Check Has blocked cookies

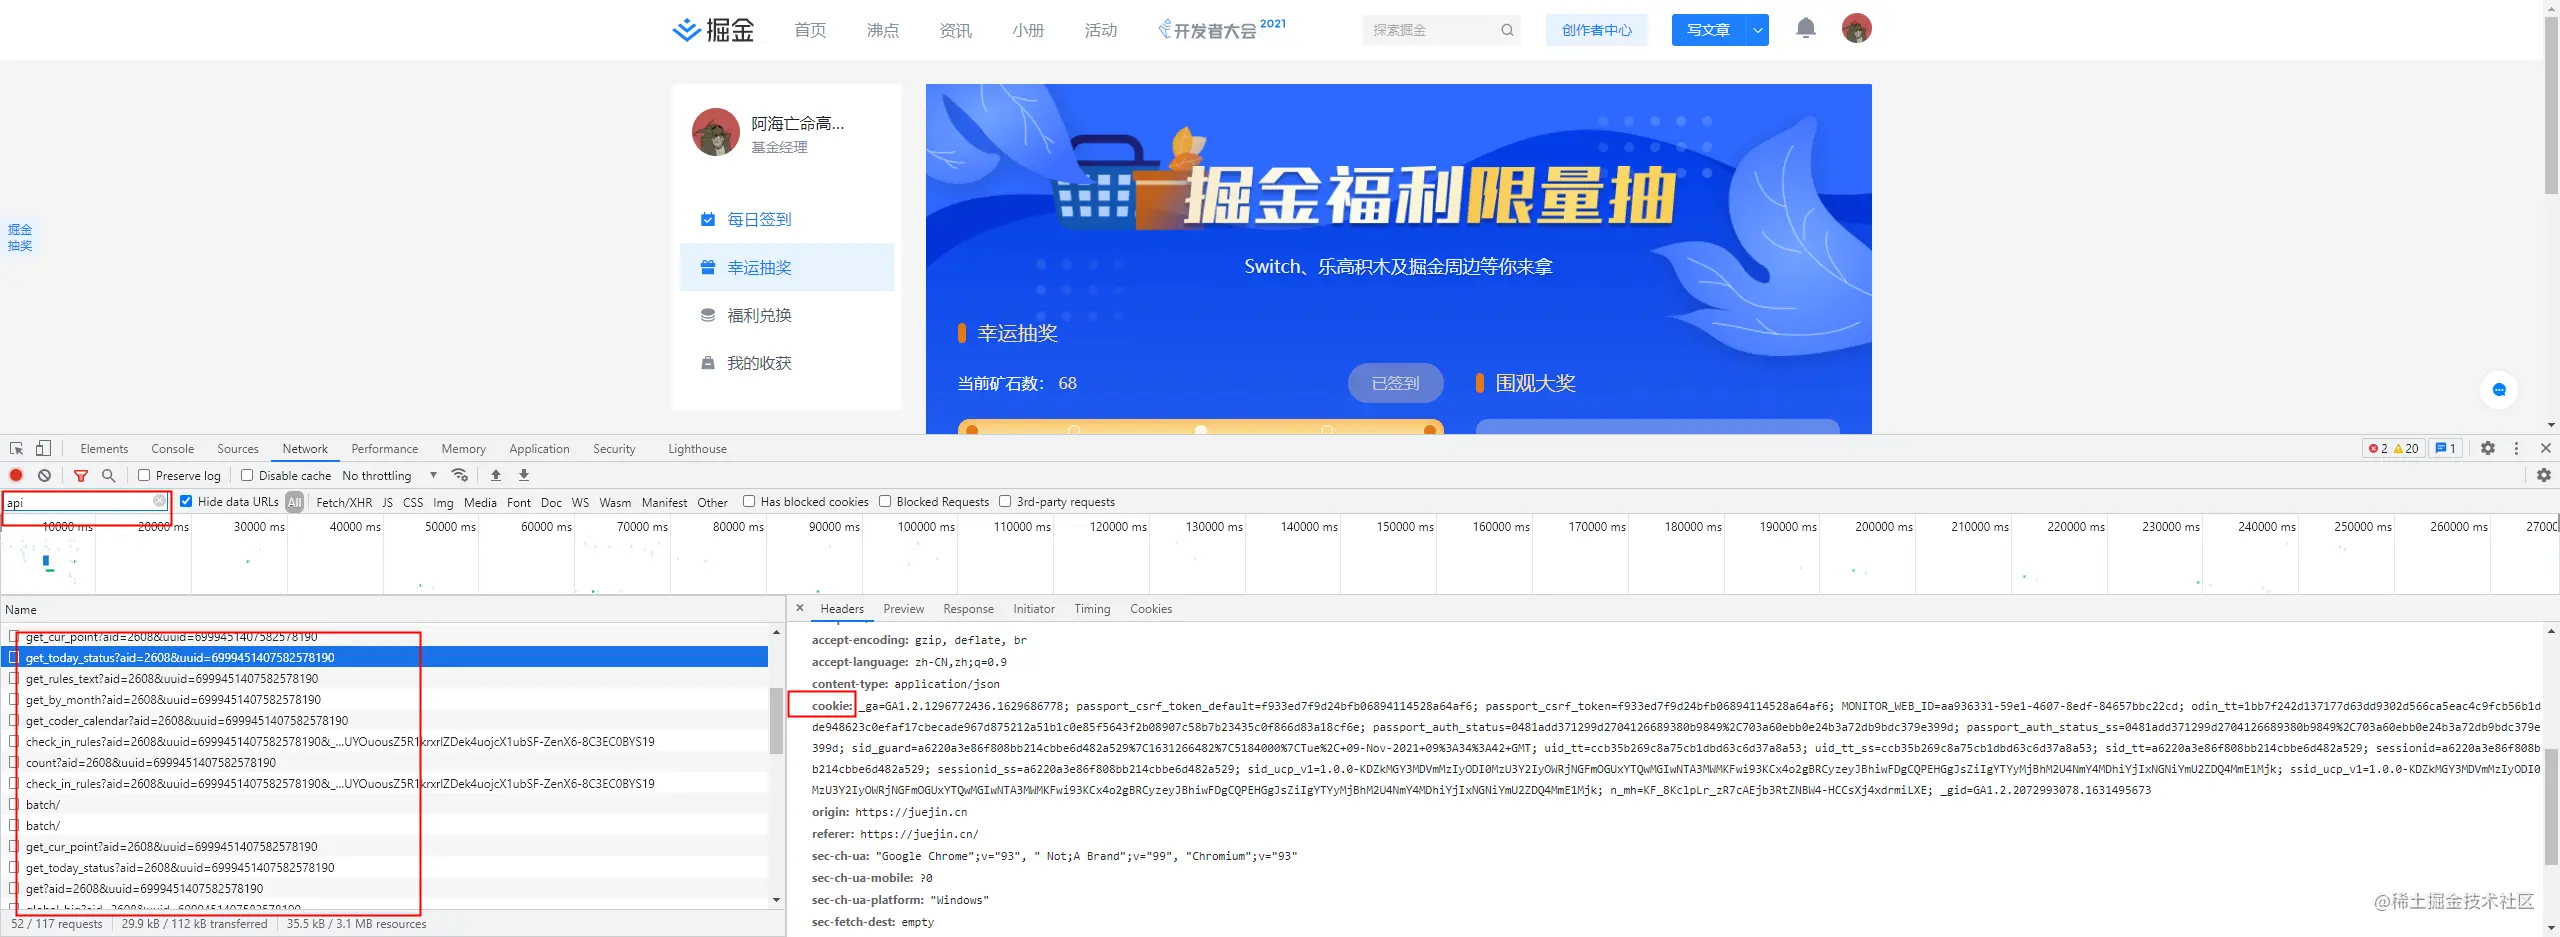tap(749, 502)
